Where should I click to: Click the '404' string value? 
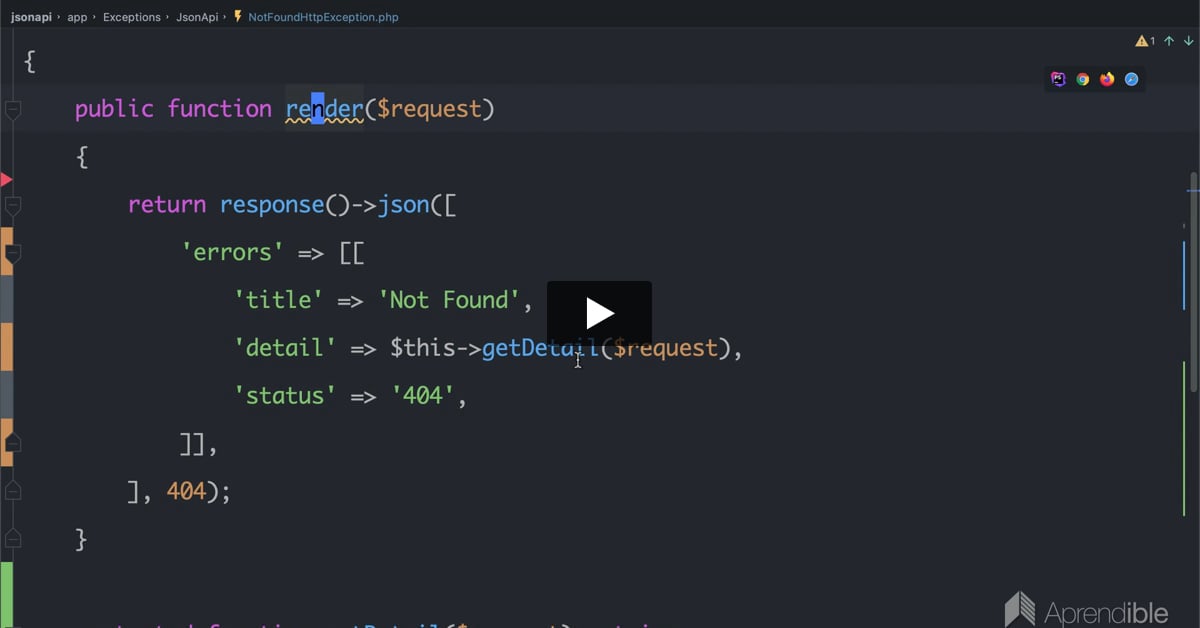423,396
